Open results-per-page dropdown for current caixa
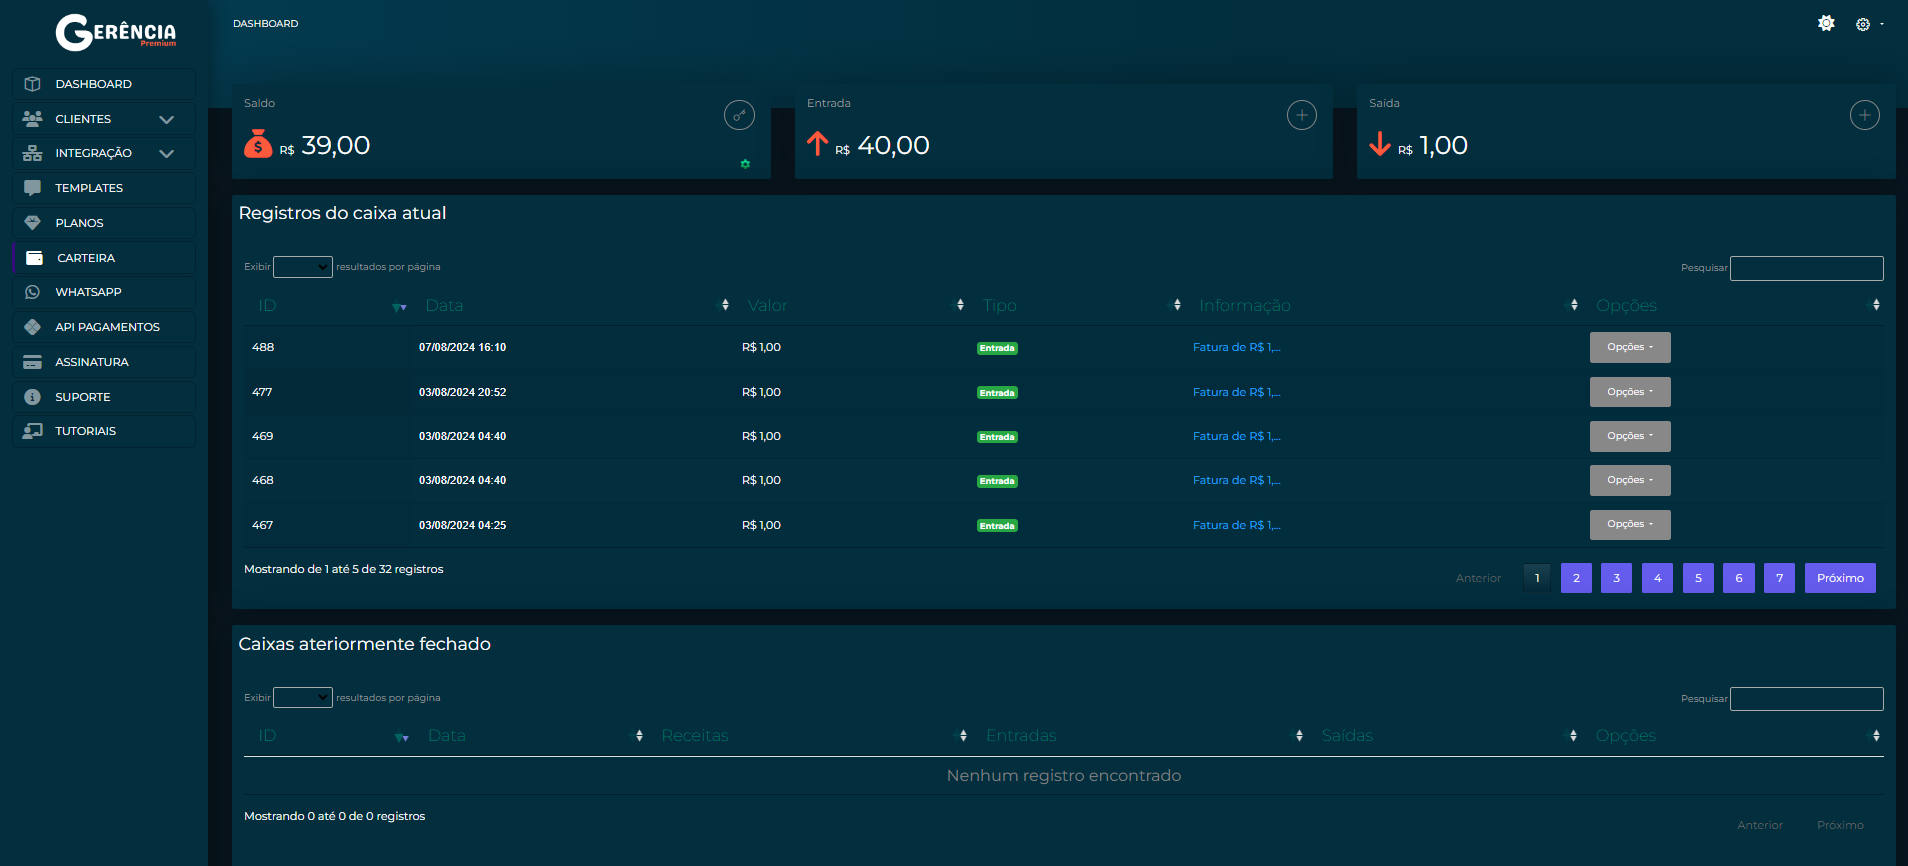The width and height of the screenshot is (1908, 866). click(302, 267)
